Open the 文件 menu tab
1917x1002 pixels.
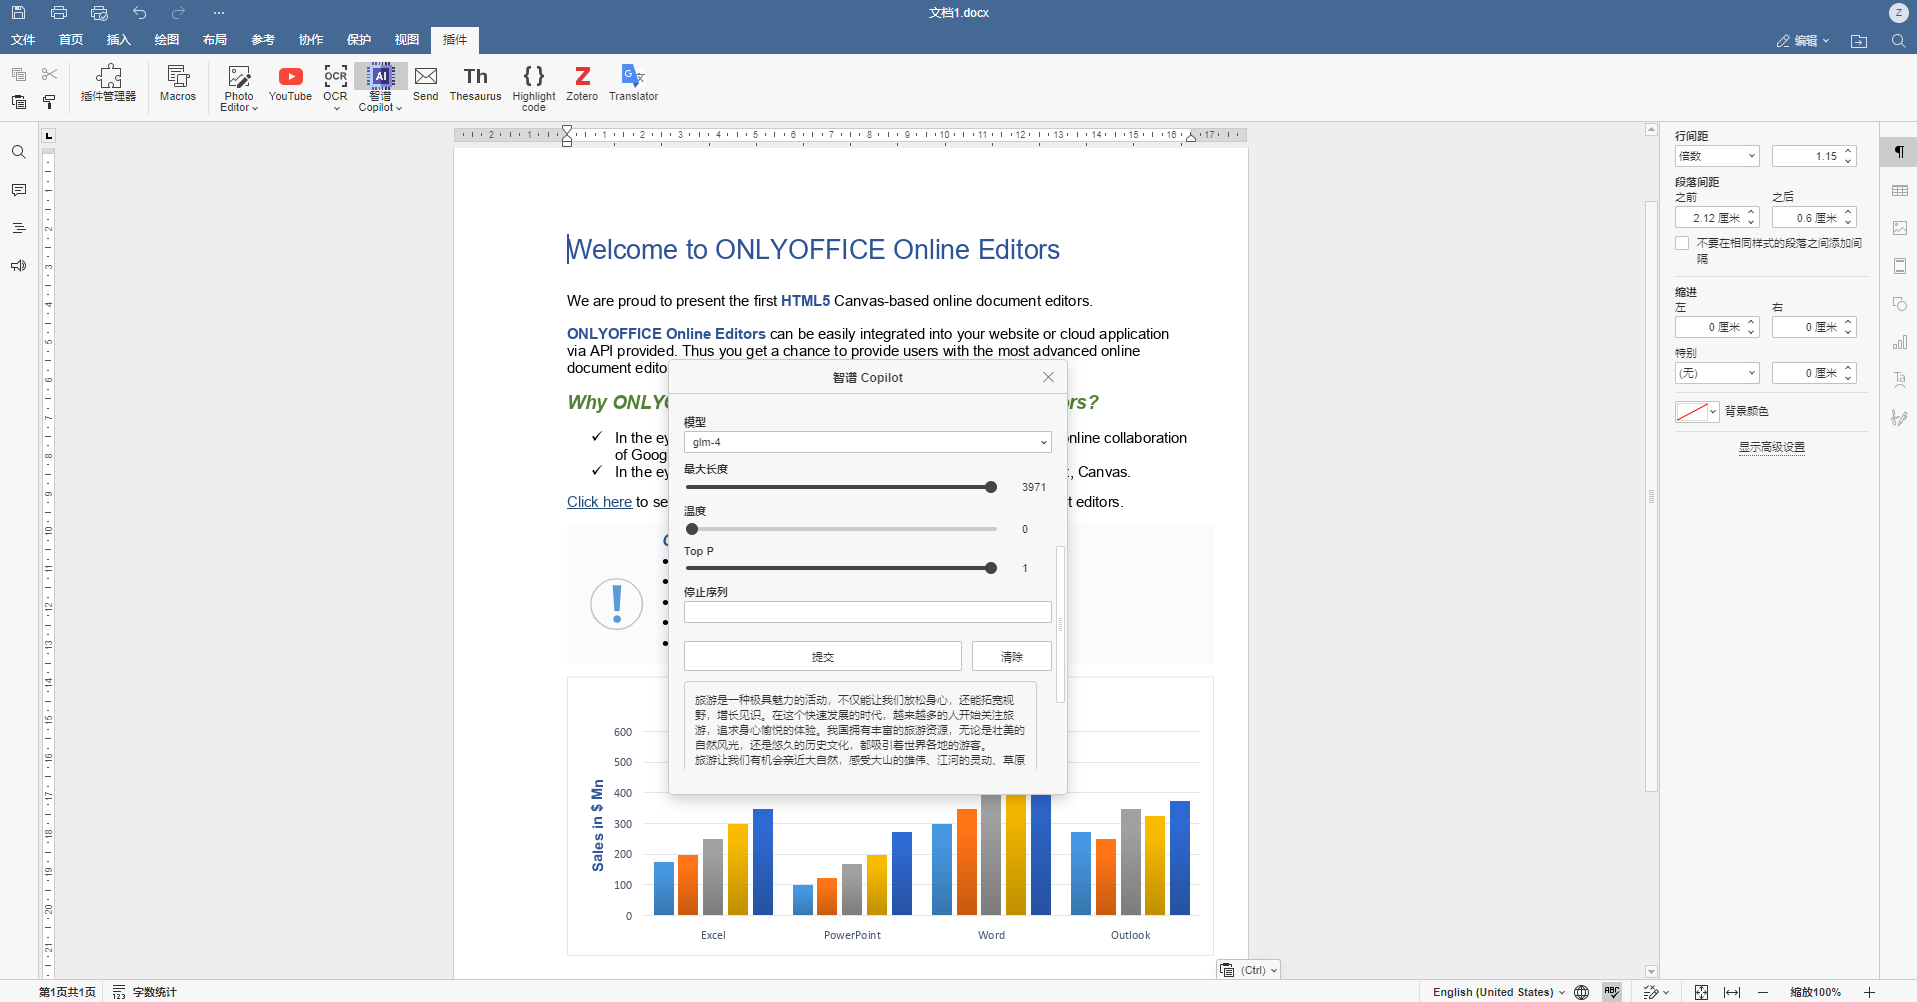pyautogui.click(x=23, y=40)
